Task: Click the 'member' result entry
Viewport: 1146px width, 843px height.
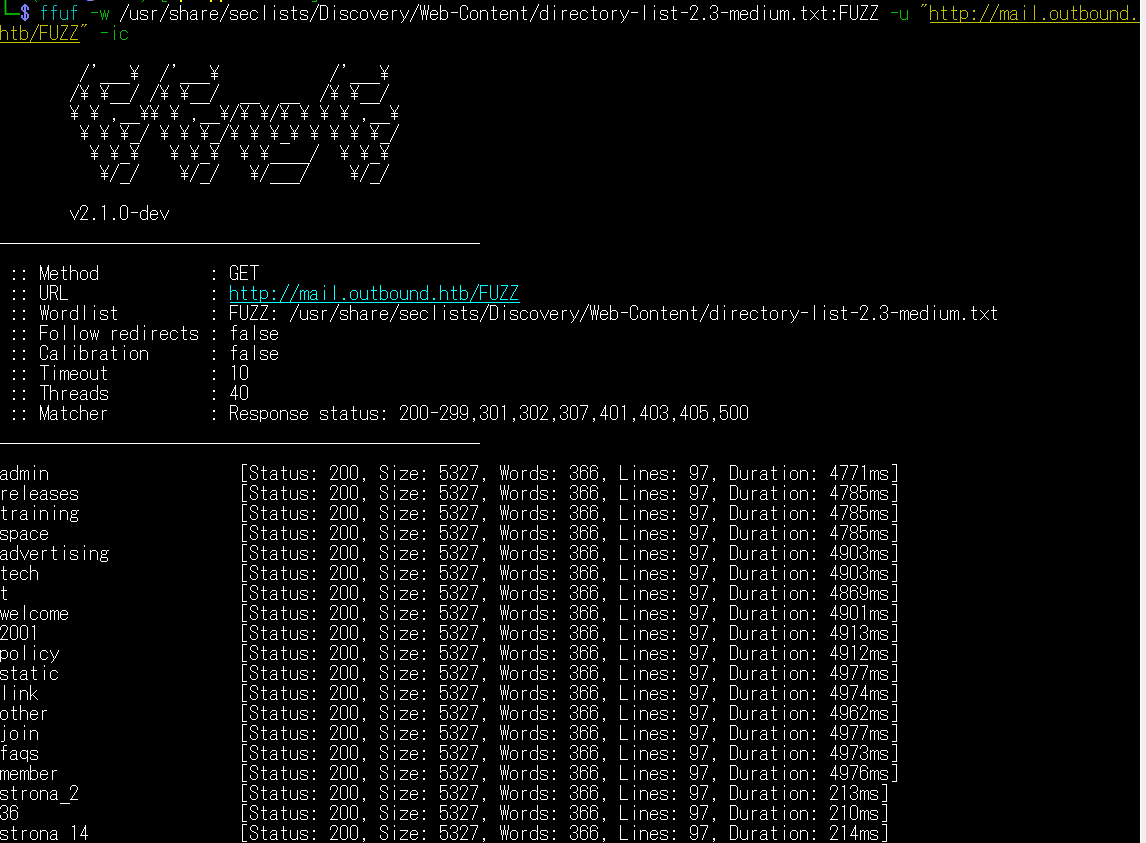Action: coord(29,774)
